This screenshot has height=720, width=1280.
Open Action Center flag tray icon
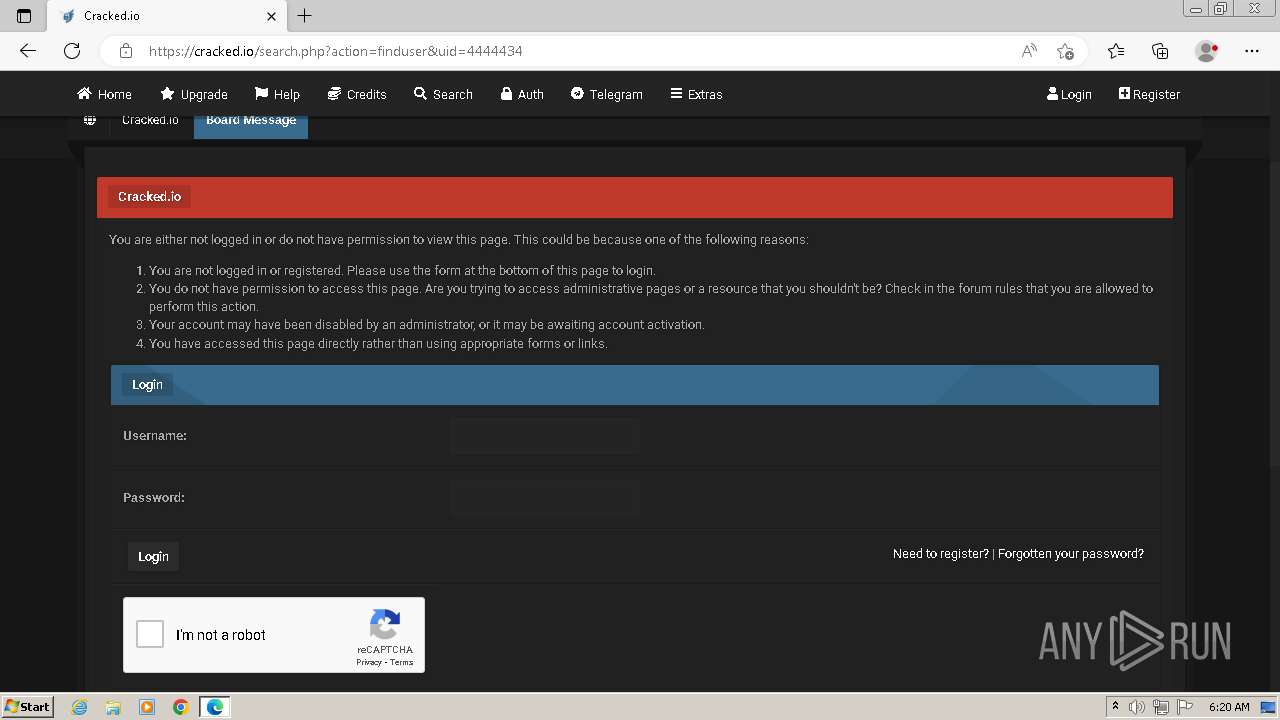pyautogui.click(x=1185, y=707)
